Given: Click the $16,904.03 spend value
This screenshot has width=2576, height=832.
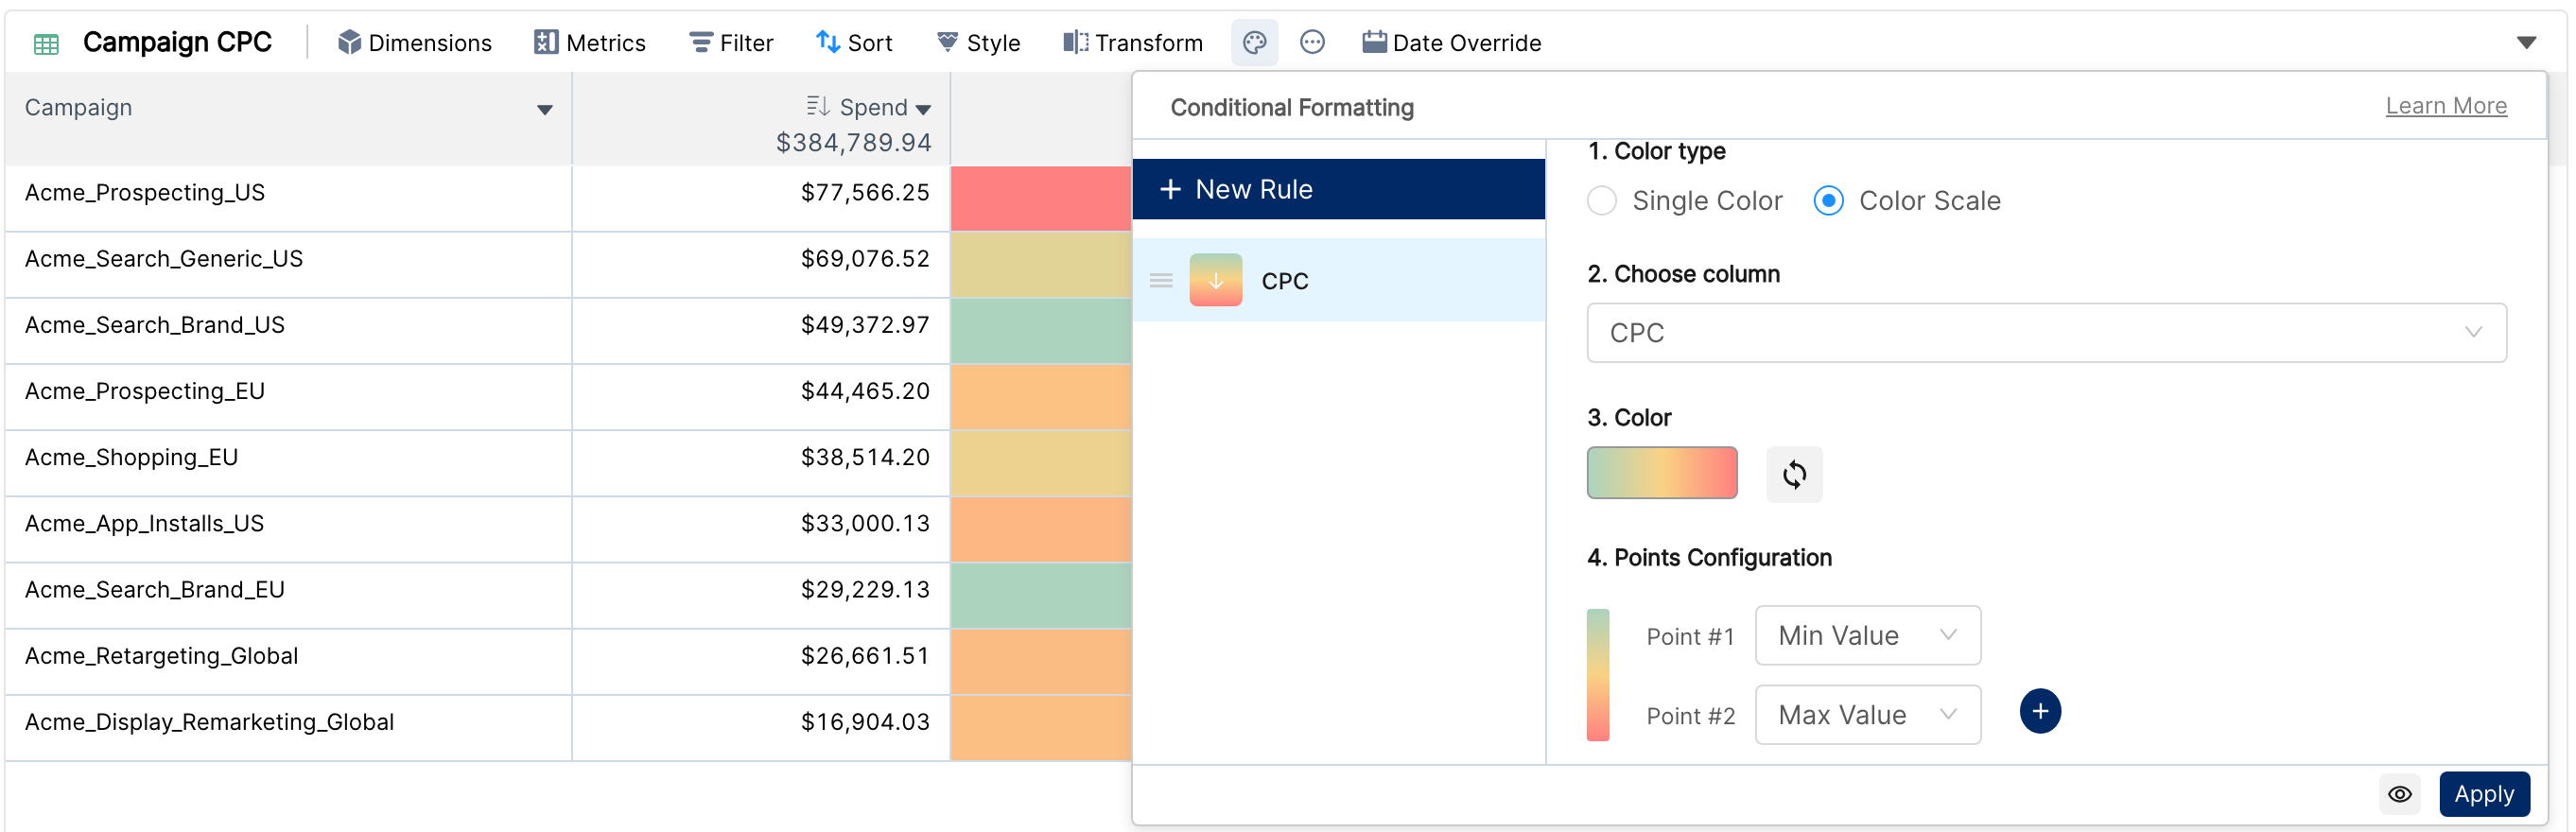Looking at the screenshot, I should click(x=865, y=722).
